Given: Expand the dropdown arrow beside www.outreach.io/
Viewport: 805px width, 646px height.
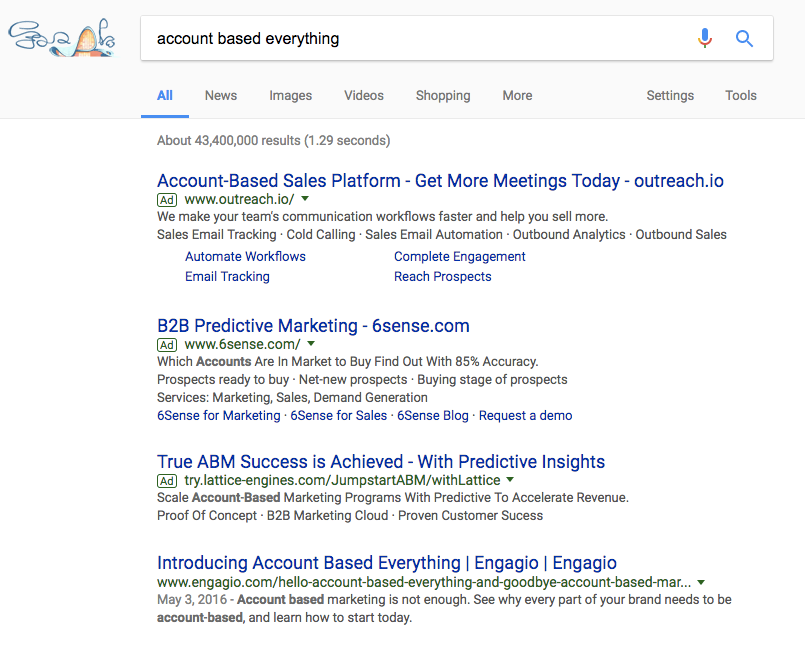Looking at the screenshot, I should [305, 198].
